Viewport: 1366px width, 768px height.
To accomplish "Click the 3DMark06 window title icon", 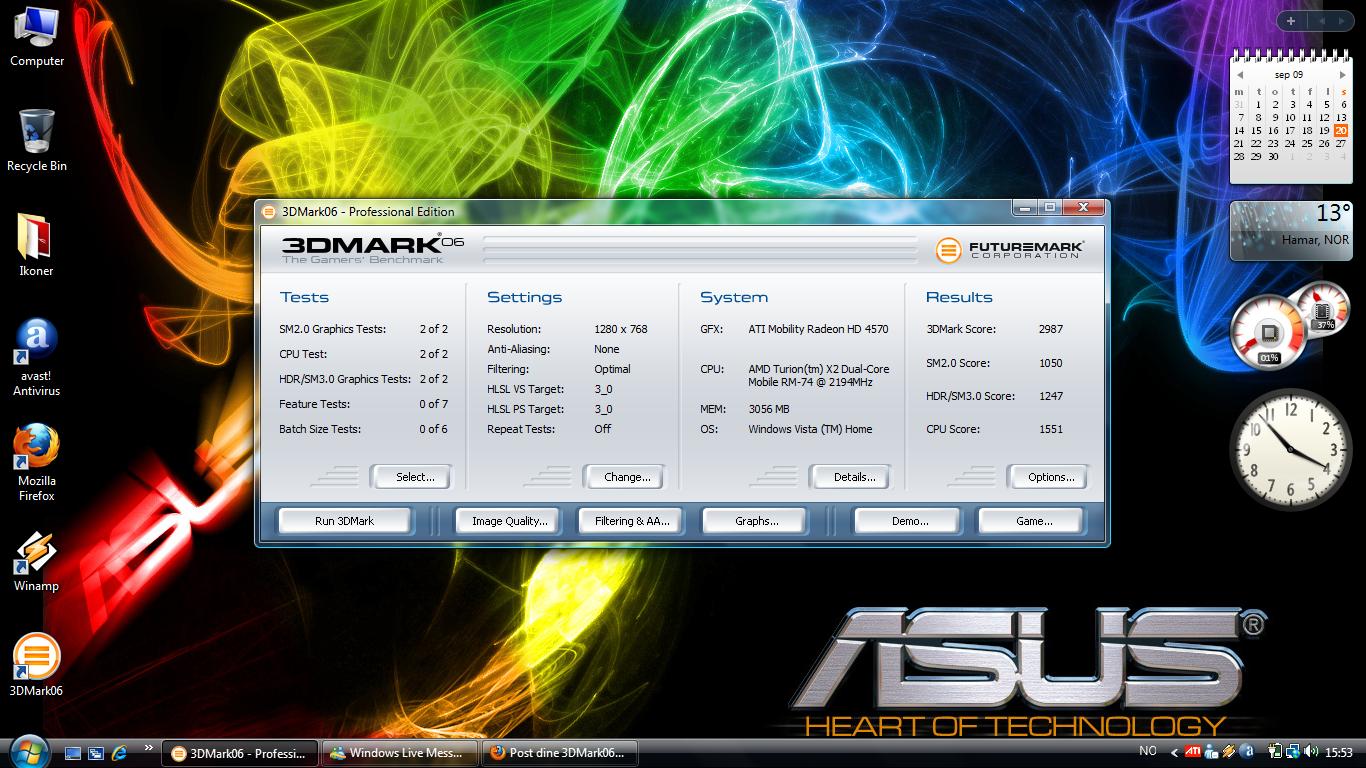I will click(269, 211).
